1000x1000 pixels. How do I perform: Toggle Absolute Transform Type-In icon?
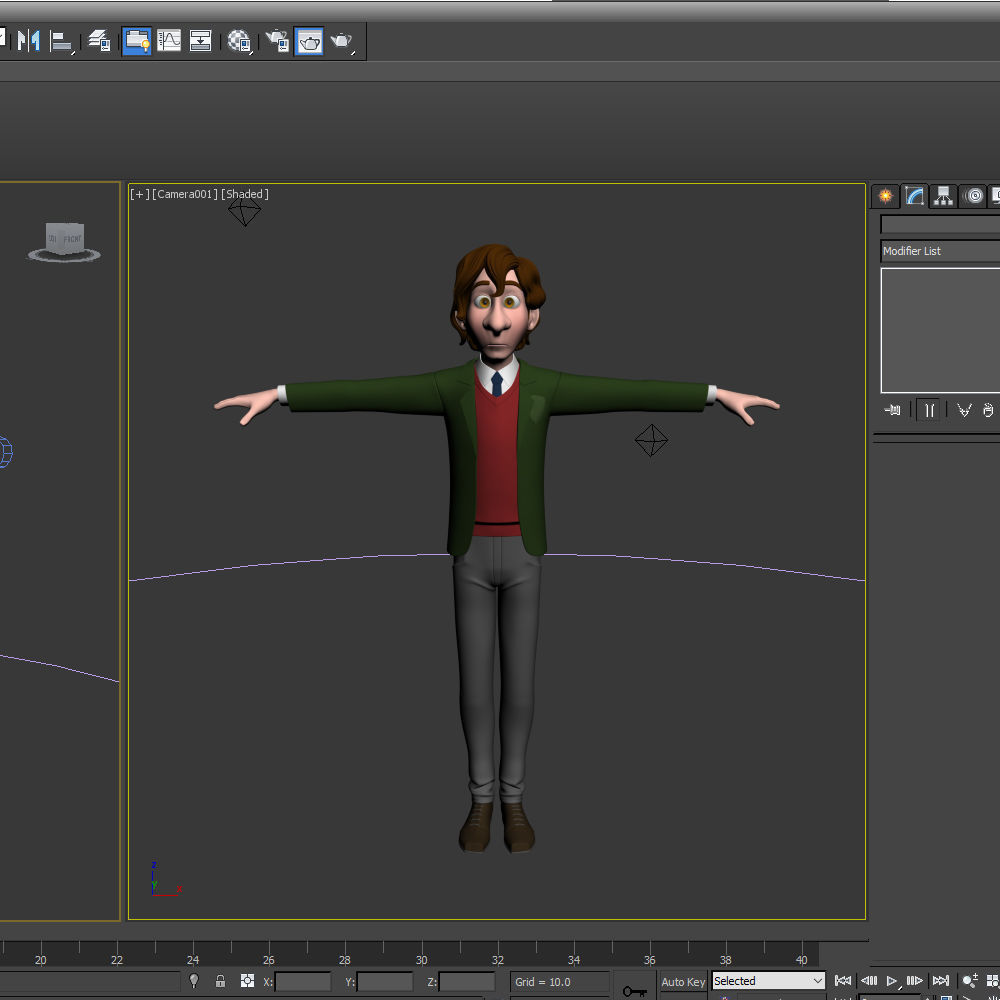coord(247,981)
